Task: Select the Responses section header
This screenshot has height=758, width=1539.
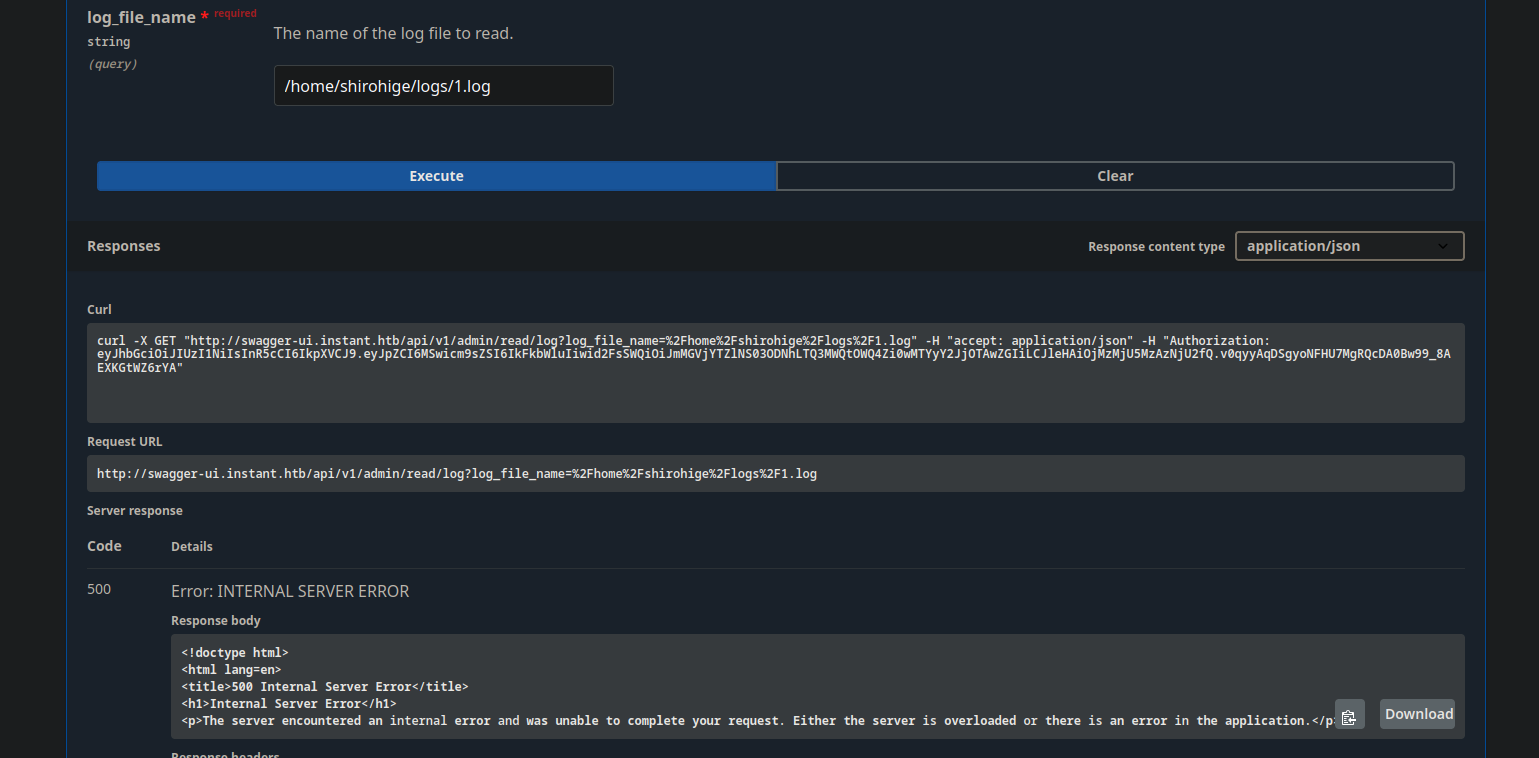Action: point(123,246)
